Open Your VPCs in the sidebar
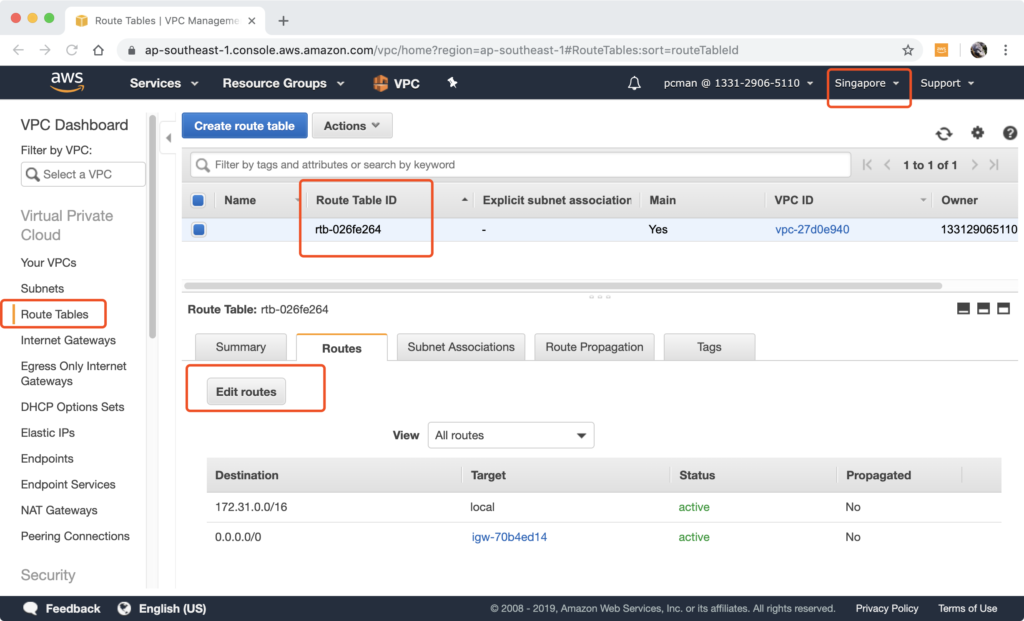 tap(48, 263)
